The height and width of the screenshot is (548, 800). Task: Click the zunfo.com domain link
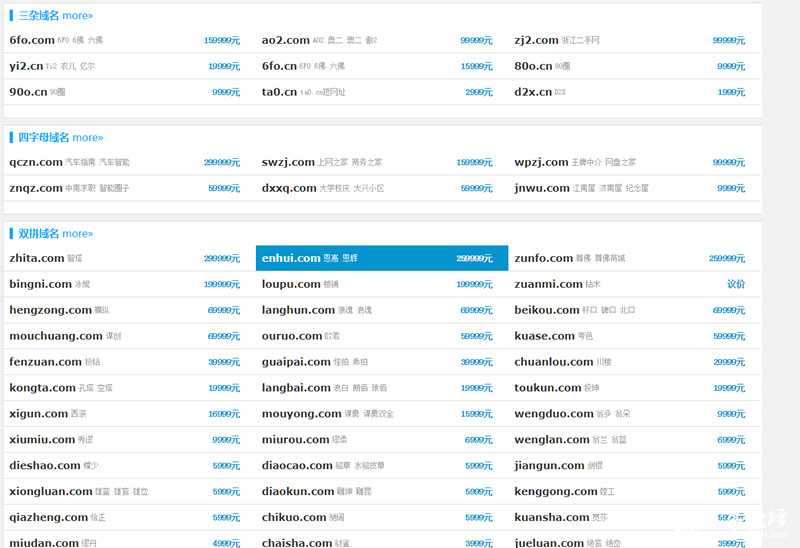pos(544,258)
